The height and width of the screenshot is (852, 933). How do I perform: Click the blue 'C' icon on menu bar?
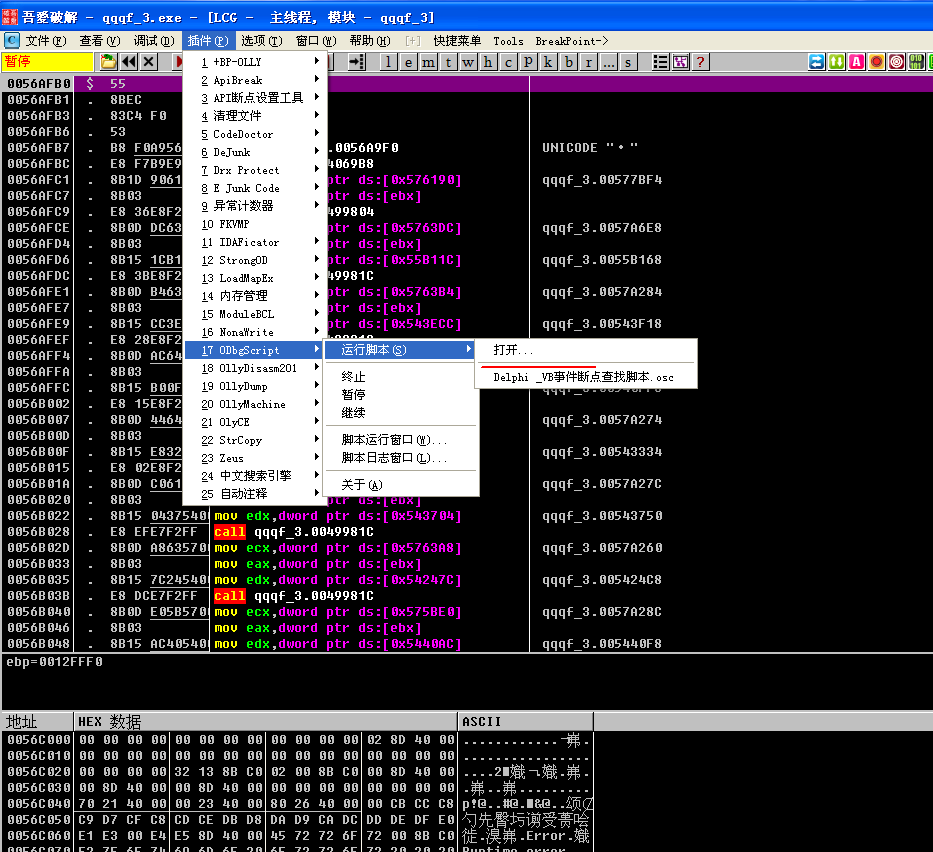(11, 40)
